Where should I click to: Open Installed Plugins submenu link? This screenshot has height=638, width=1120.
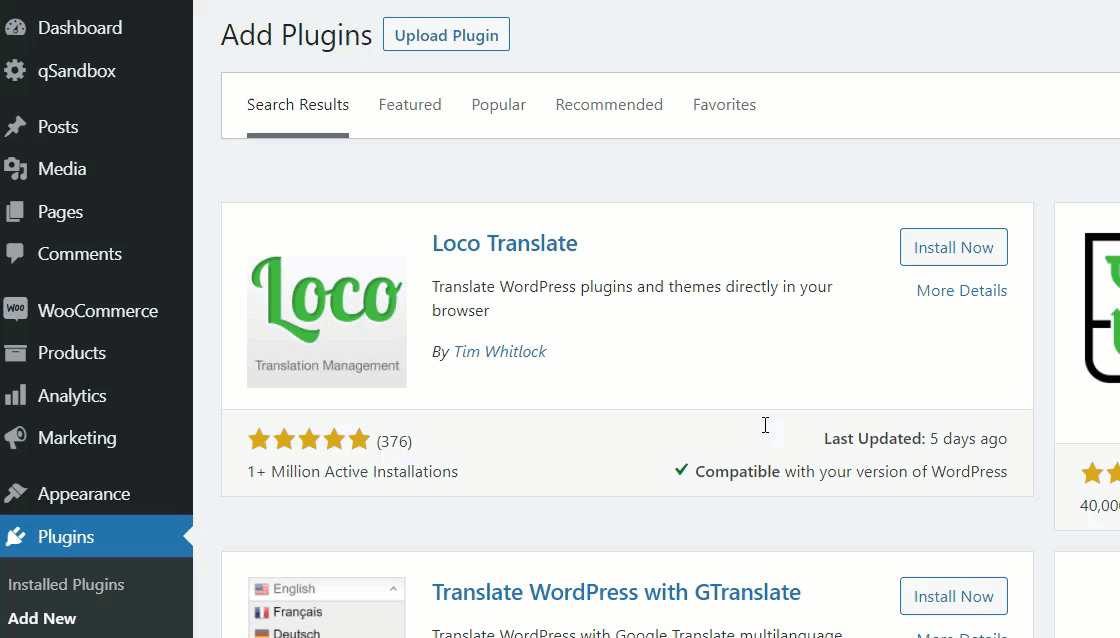tap(66, 584)
